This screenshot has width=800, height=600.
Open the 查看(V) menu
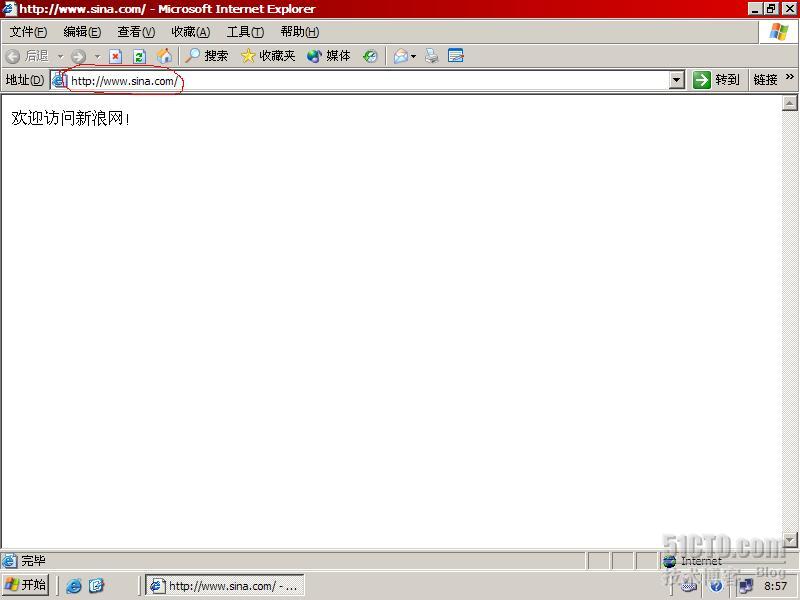(x=136, y=32)
